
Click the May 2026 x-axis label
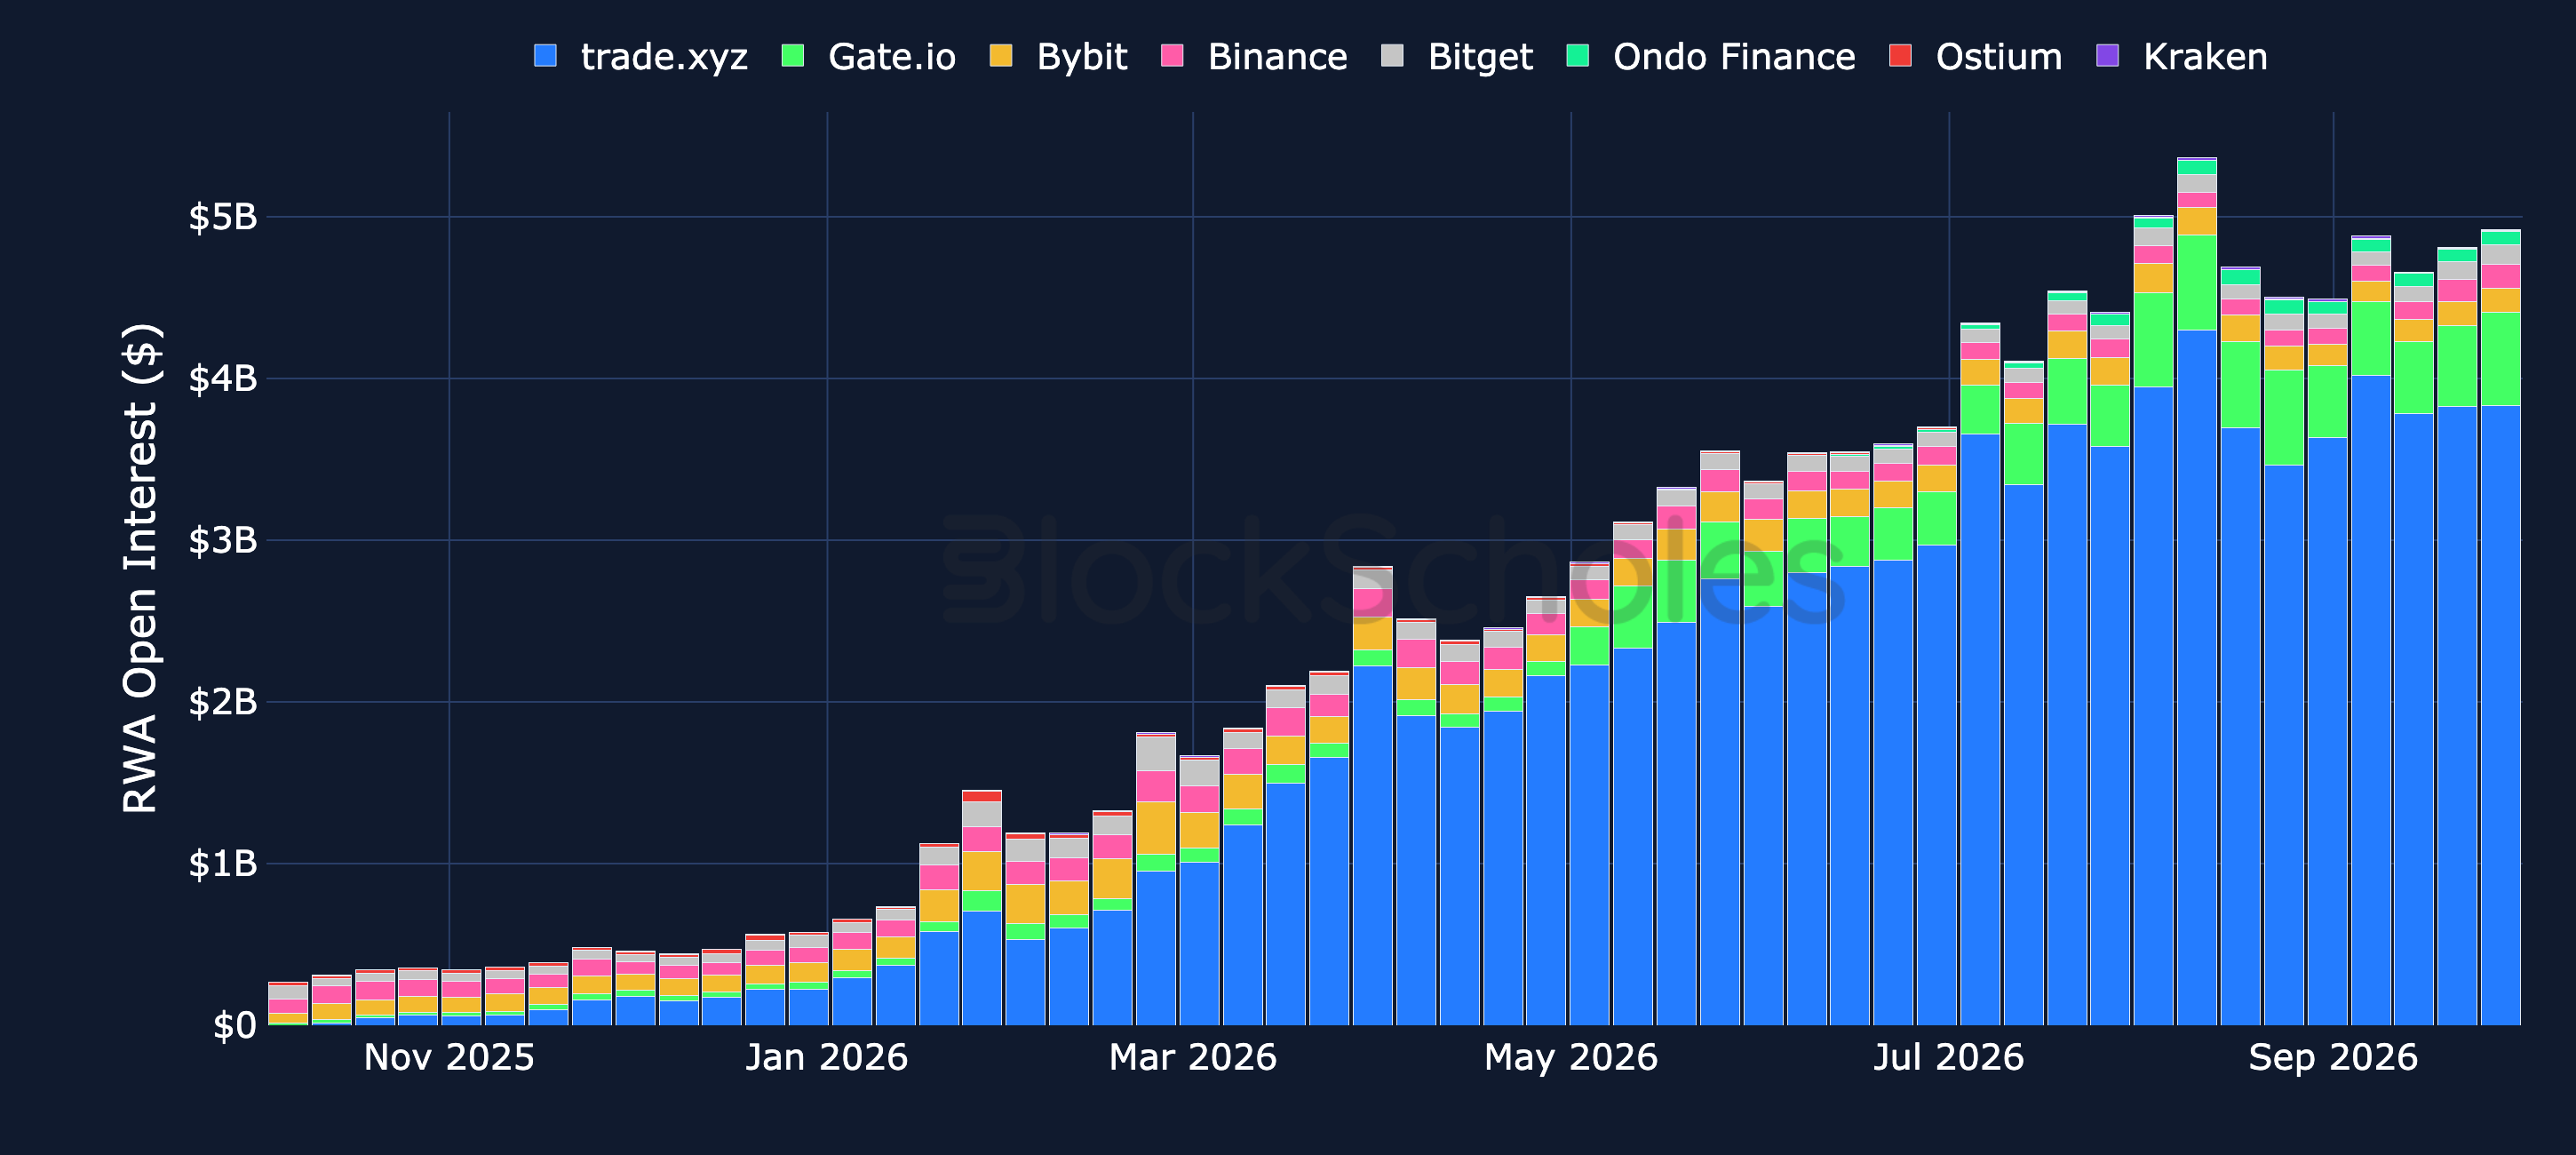coord(1571,1057)
